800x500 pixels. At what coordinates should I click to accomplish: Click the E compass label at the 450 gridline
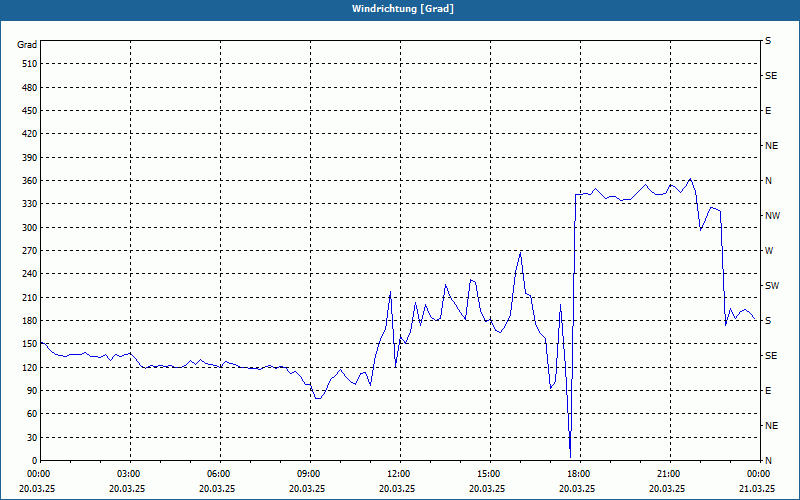coord(768,111)
